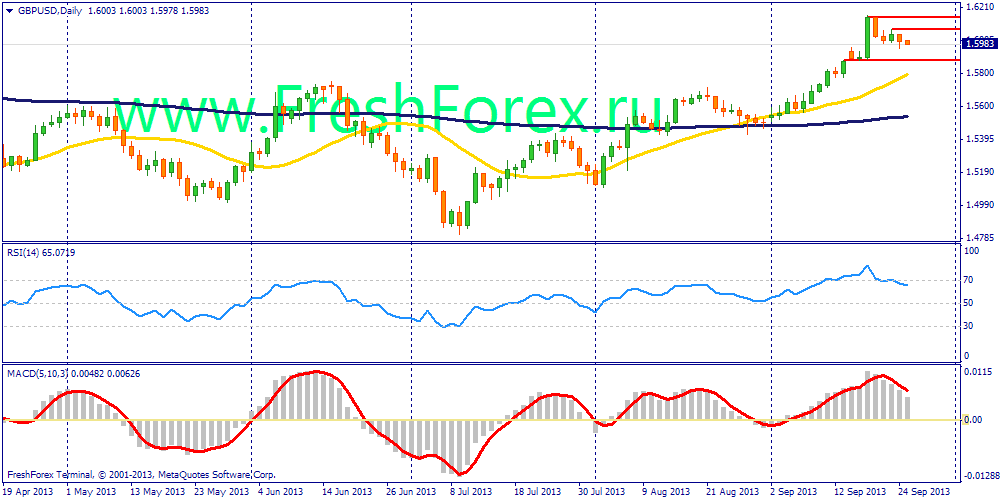Click the 4 Jun 2013 date label
Screen dimensions: 1000x500
(280, 492)
